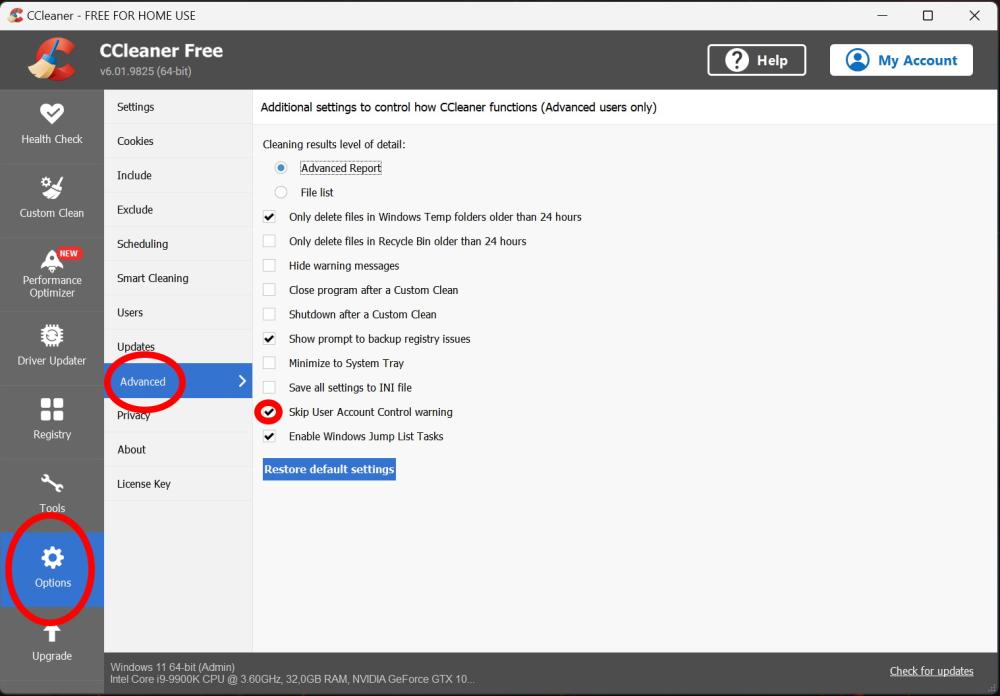1000x696 pixels.
Task: Enable Close program after Custom Clean
Action: pos(269,290)
